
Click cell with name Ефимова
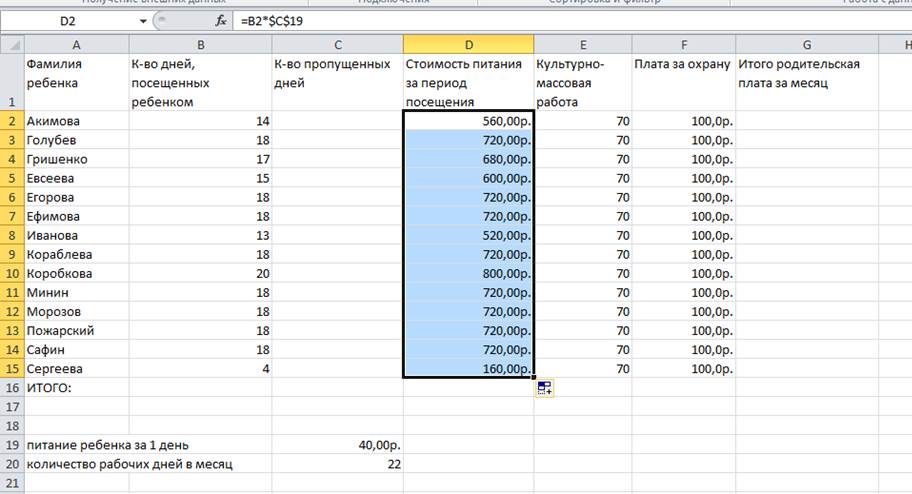(x=76, y=216)
